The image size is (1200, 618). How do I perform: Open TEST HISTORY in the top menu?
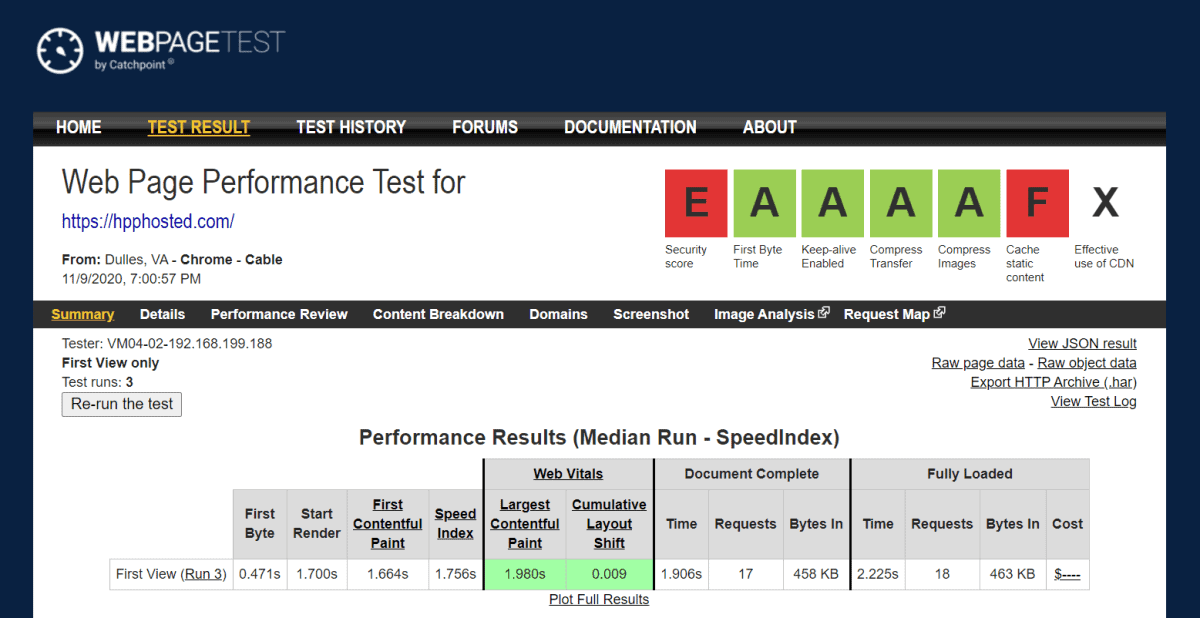351,127
